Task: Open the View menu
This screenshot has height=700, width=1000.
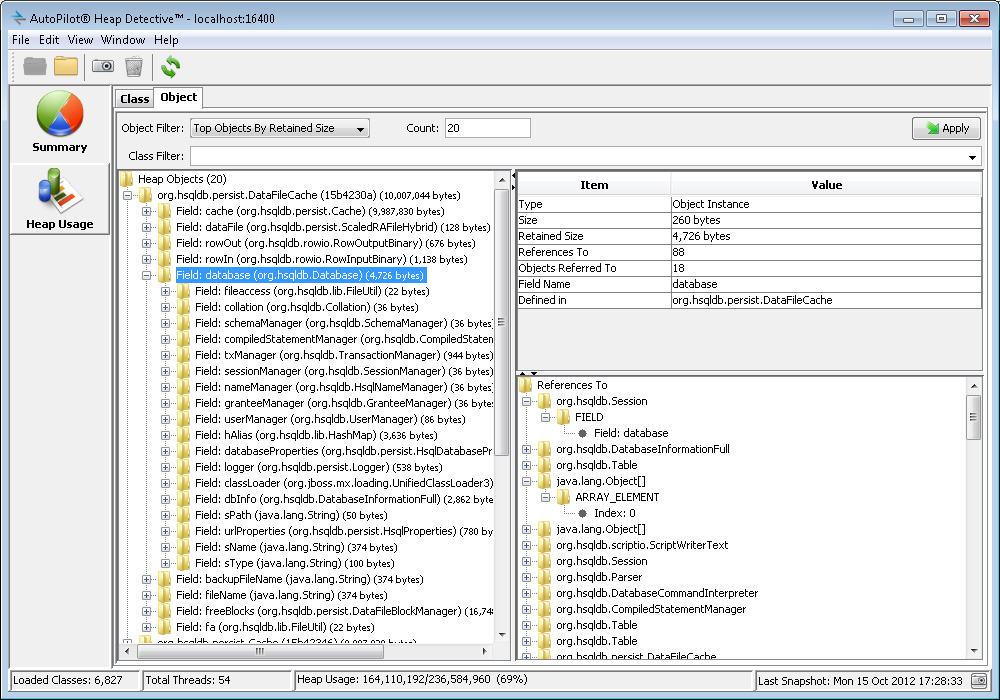Action: (x=80, y=40)
